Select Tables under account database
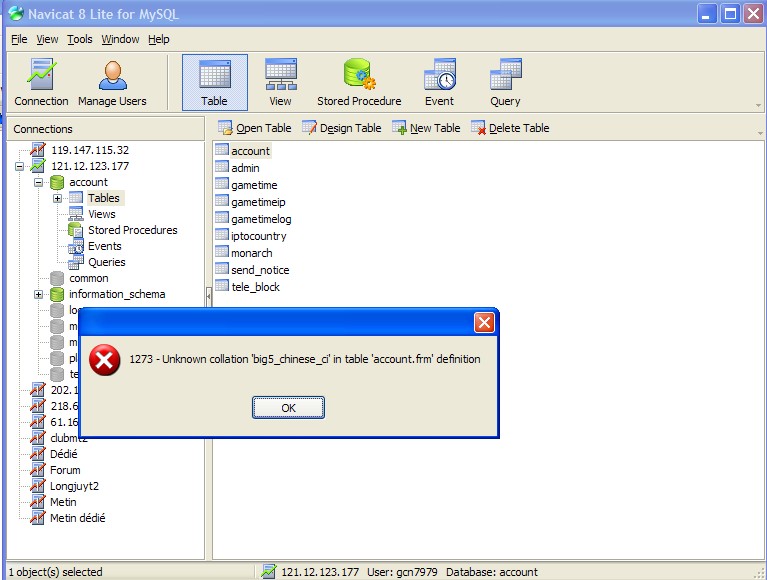 (104, 198)
